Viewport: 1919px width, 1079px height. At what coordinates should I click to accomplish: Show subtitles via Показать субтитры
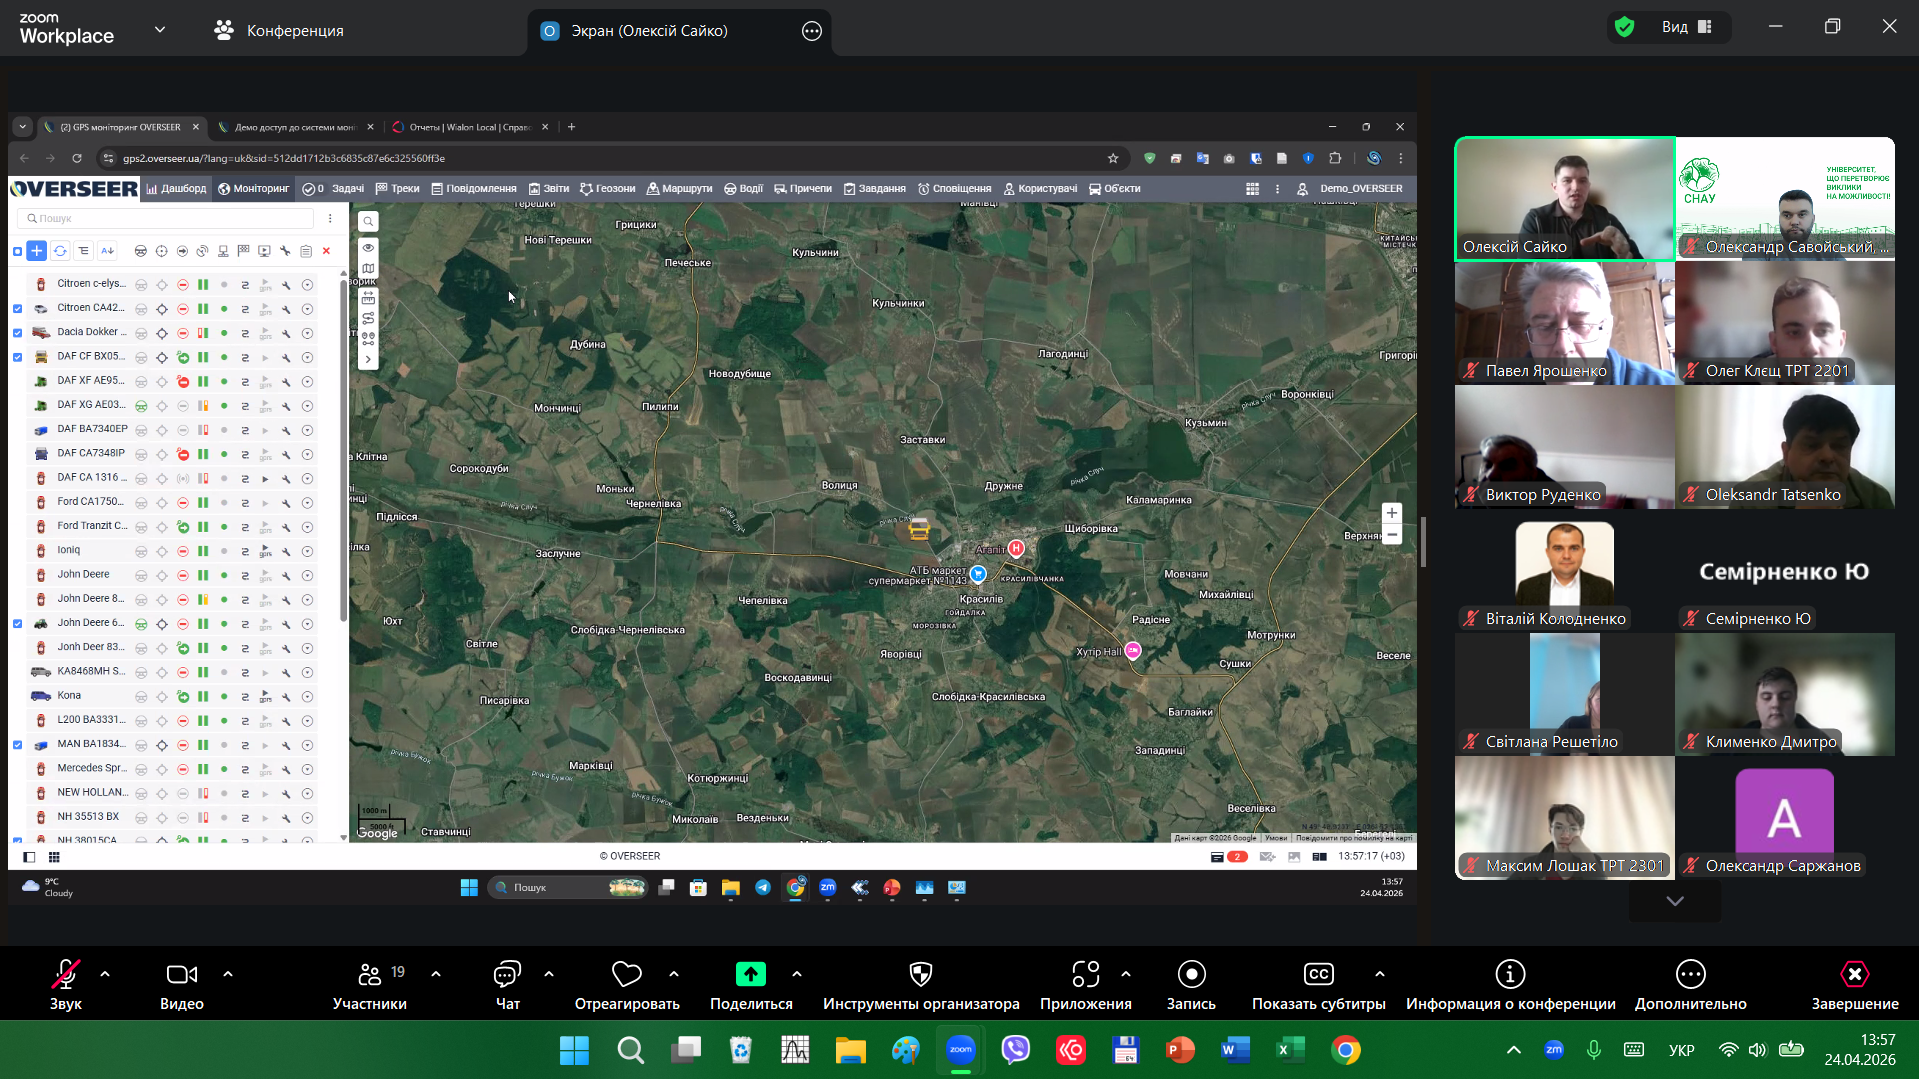[1318, 975]
